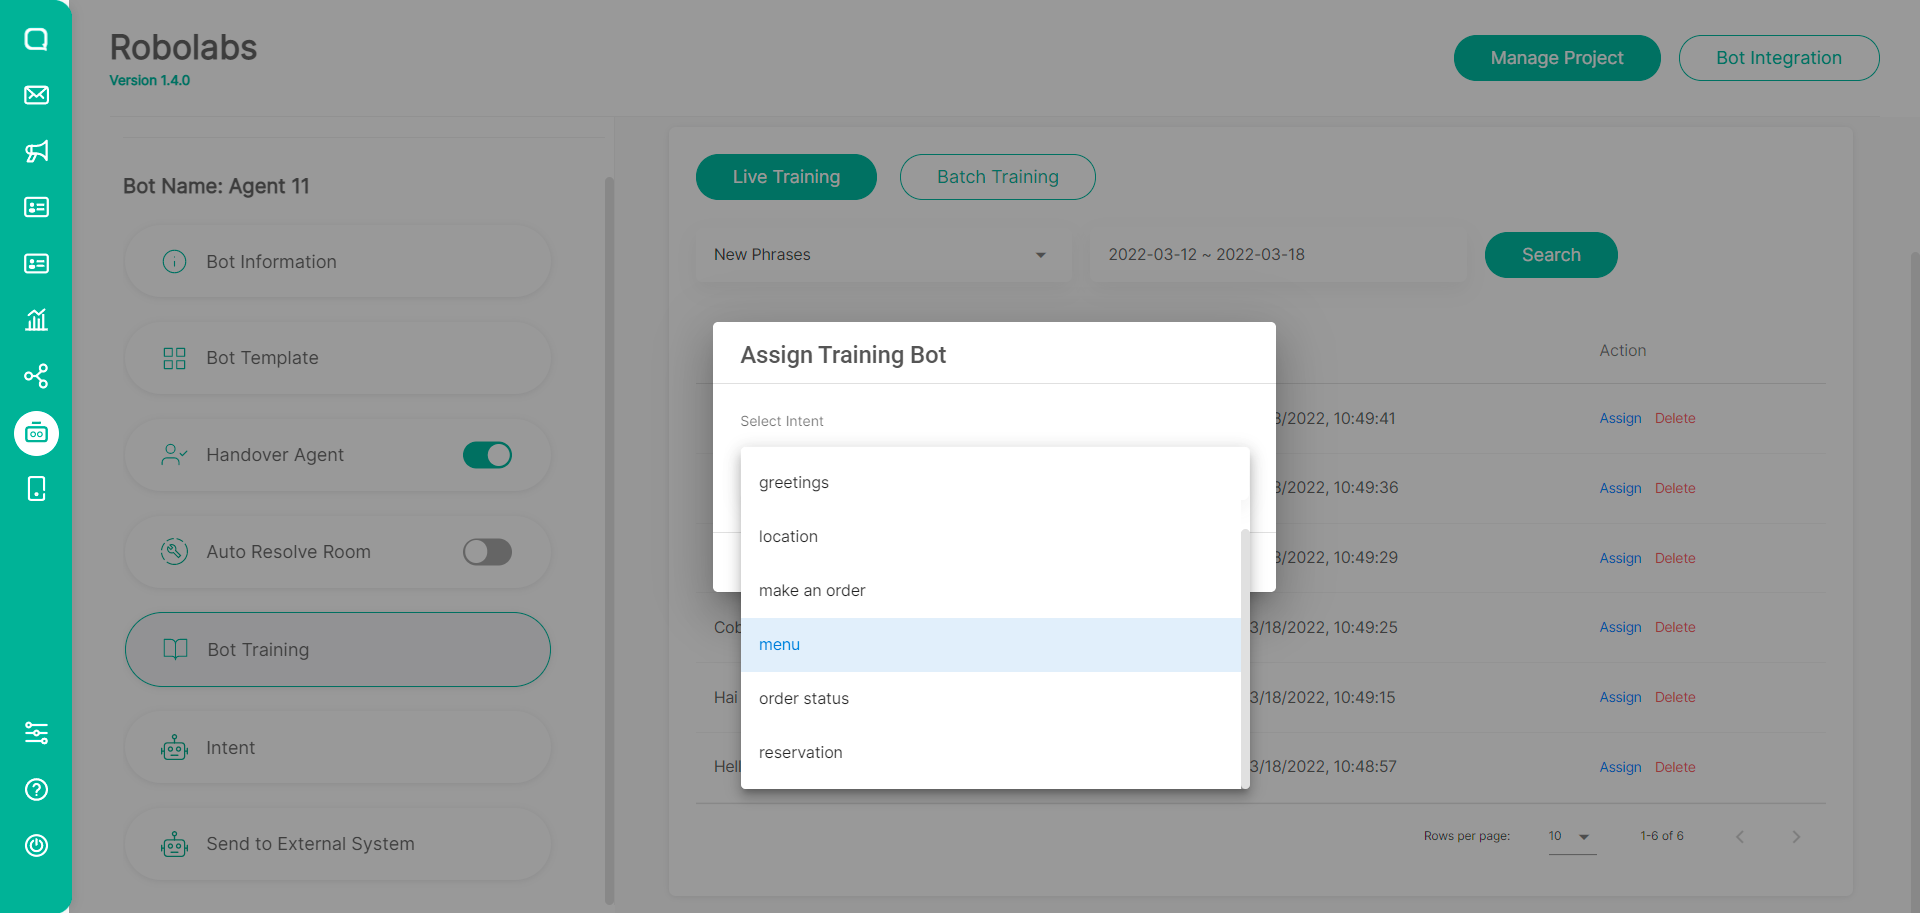Select the active bot icon in sidebar
This screenshot has width=1920, height=913.
tap(36, 433)
